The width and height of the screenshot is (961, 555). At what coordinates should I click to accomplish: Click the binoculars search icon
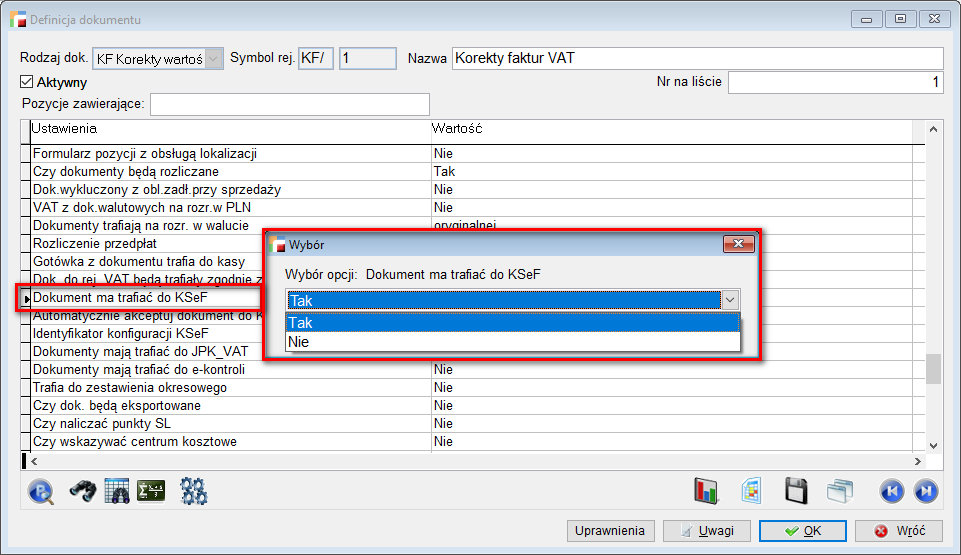point(81,491)
